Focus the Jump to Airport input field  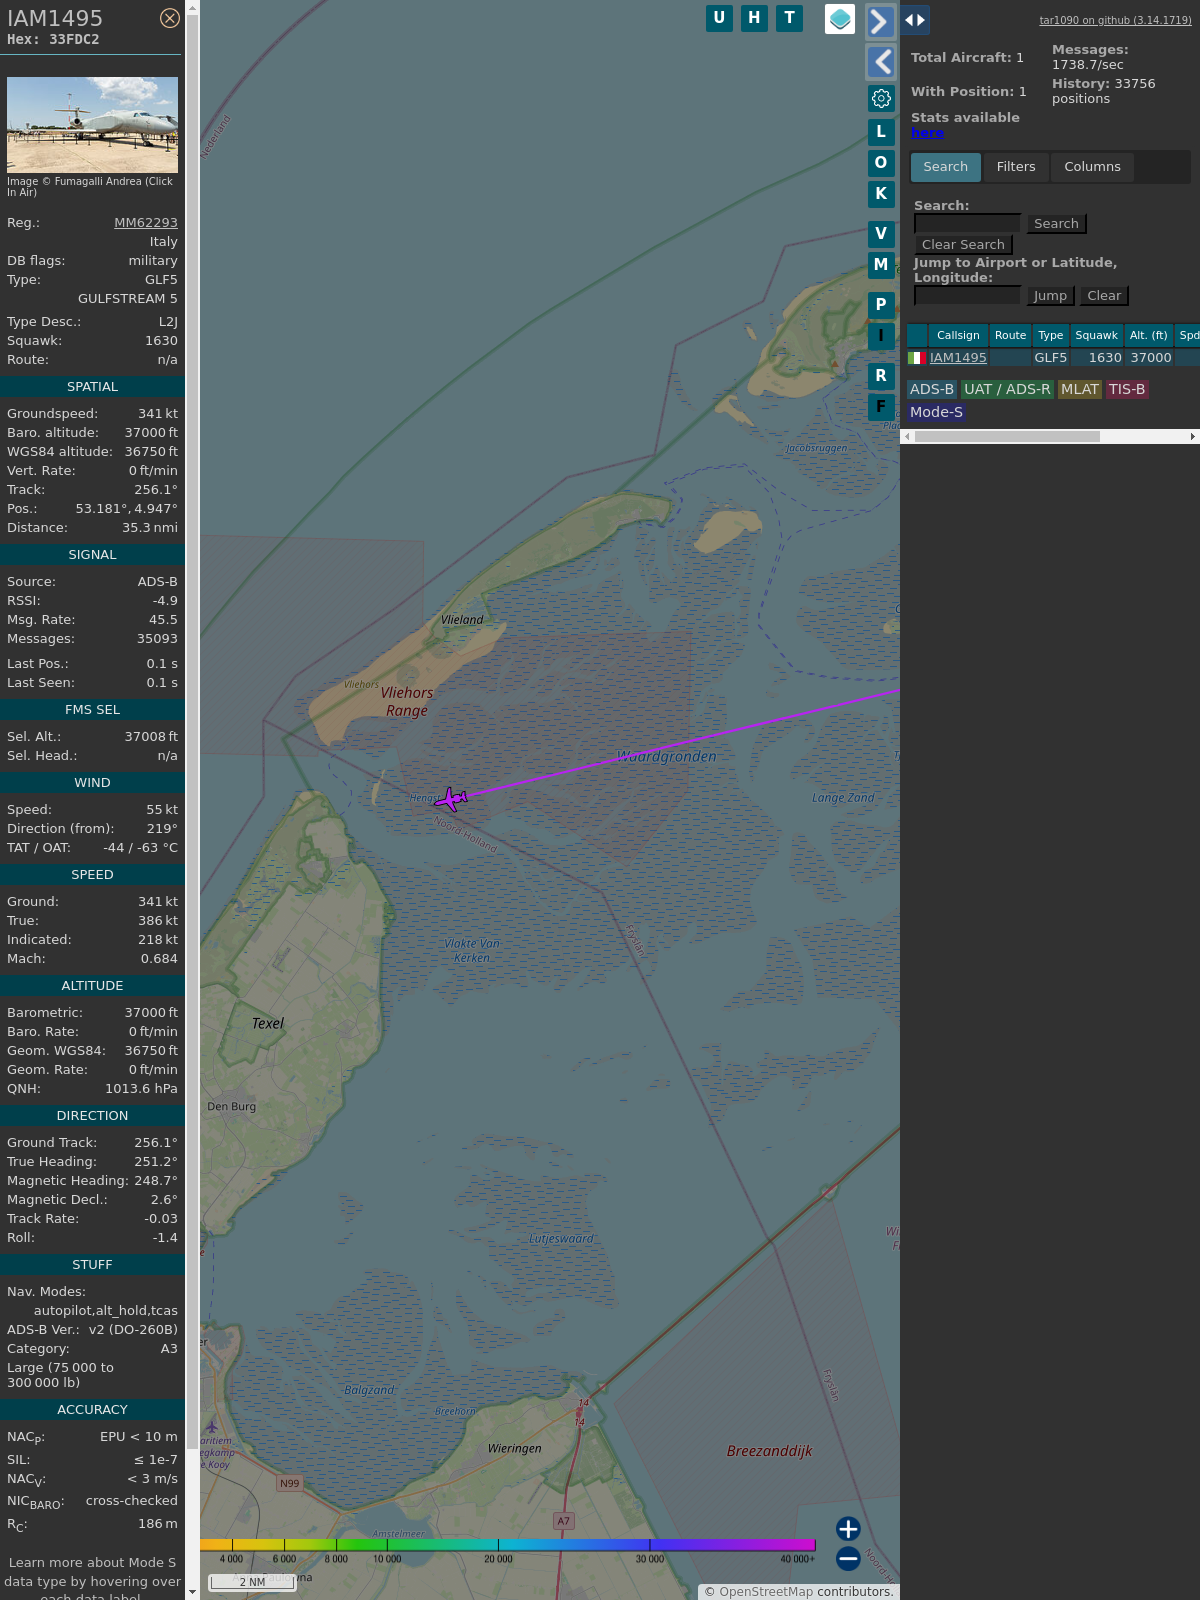[x=968, y=296]
